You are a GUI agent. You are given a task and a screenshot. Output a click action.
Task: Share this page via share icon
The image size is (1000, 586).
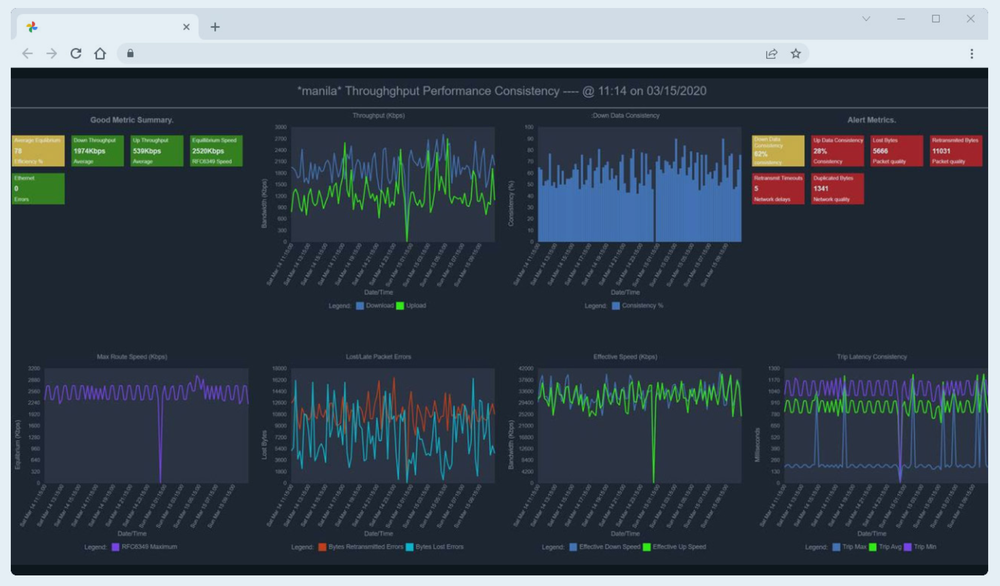coord(771,54)
